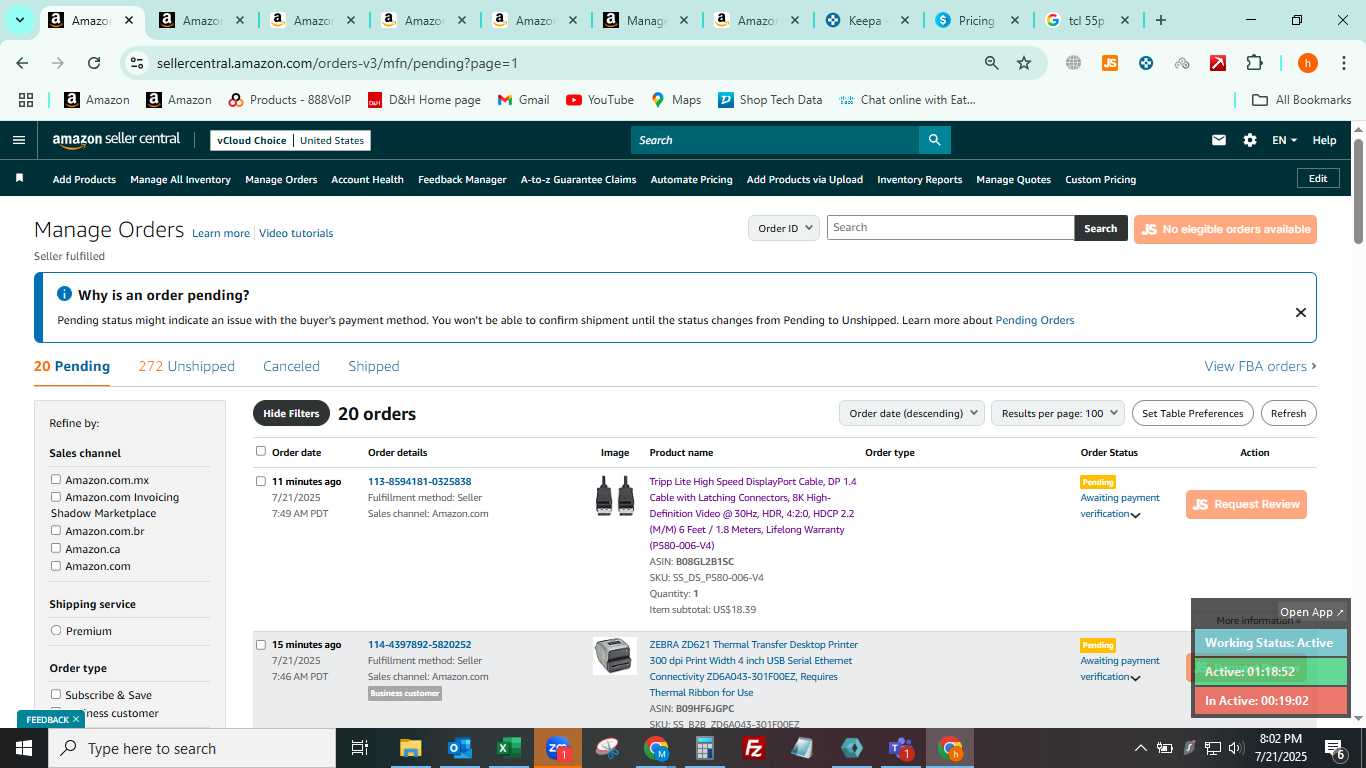Click in the Order ID search field

click(950, 228)
